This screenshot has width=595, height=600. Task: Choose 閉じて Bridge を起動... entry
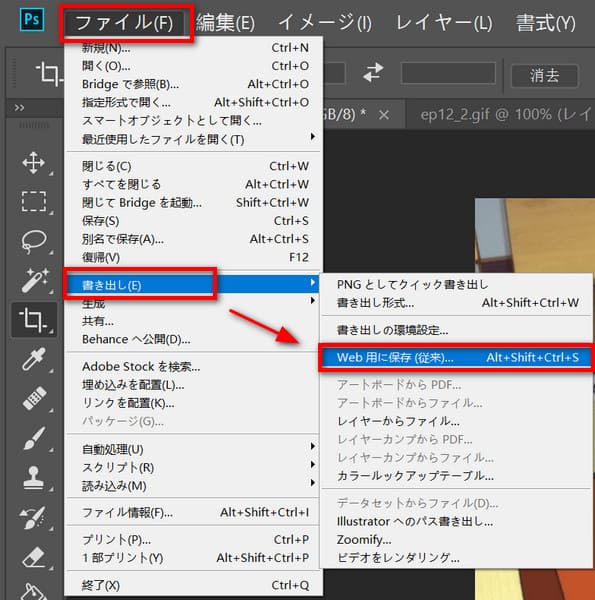click(195, 203)
